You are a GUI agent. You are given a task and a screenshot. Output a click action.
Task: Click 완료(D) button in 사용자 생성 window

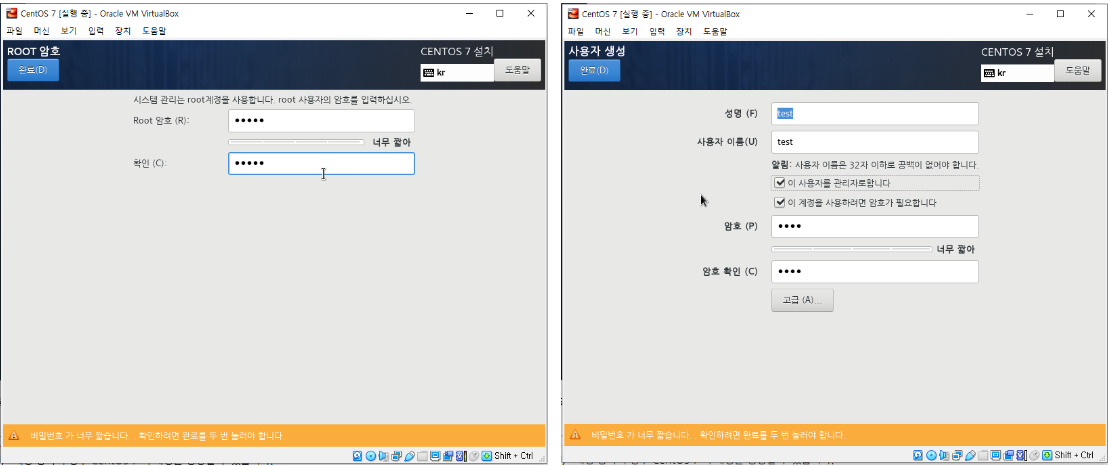click(594, 70)
